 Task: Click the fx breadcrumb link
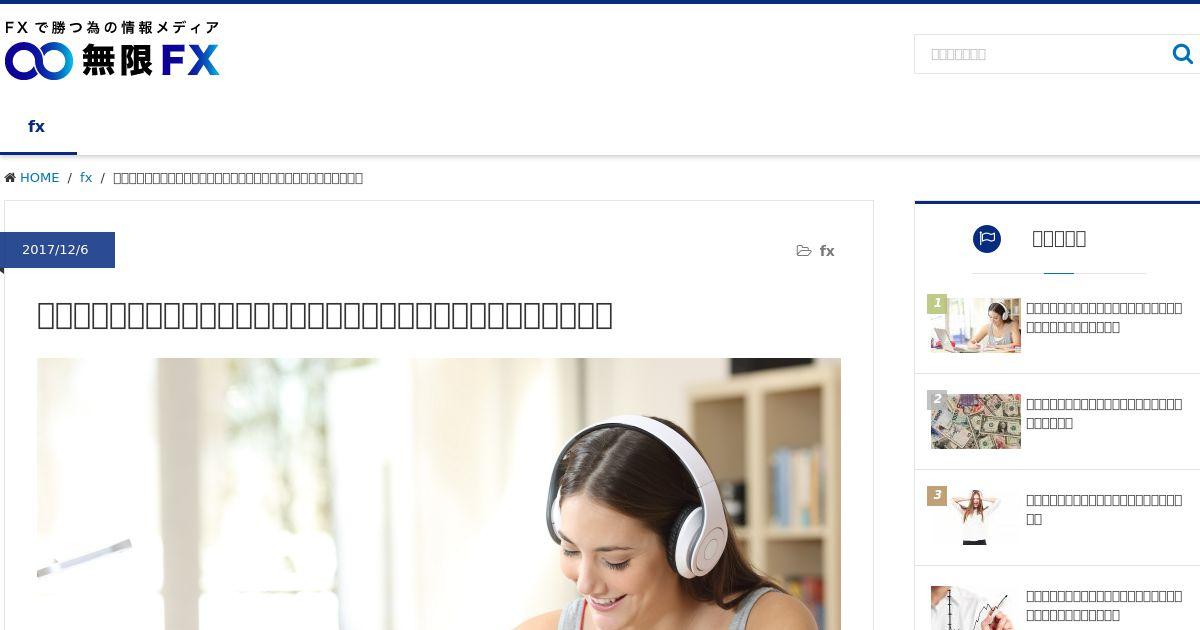coord(86,178)
